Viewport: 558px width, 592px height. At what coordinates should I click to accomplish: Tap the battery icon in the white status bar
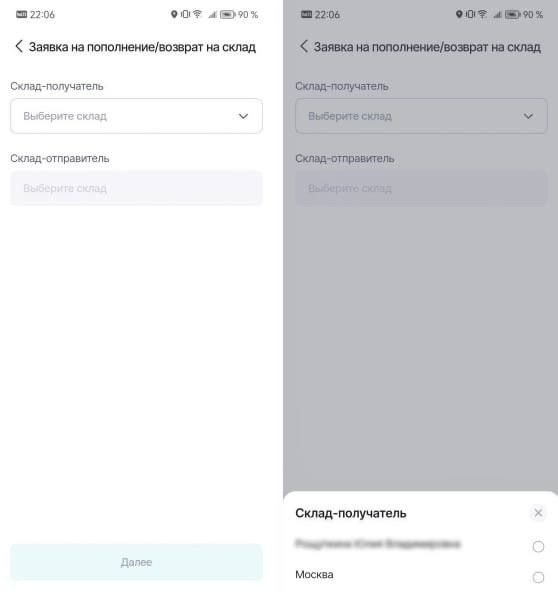pos(228,14)
